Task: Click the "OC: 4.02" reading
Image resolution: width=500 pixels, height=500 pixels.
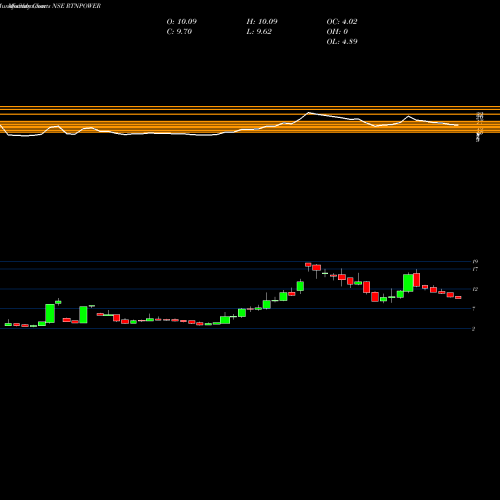Action: (x=342, y=22)
